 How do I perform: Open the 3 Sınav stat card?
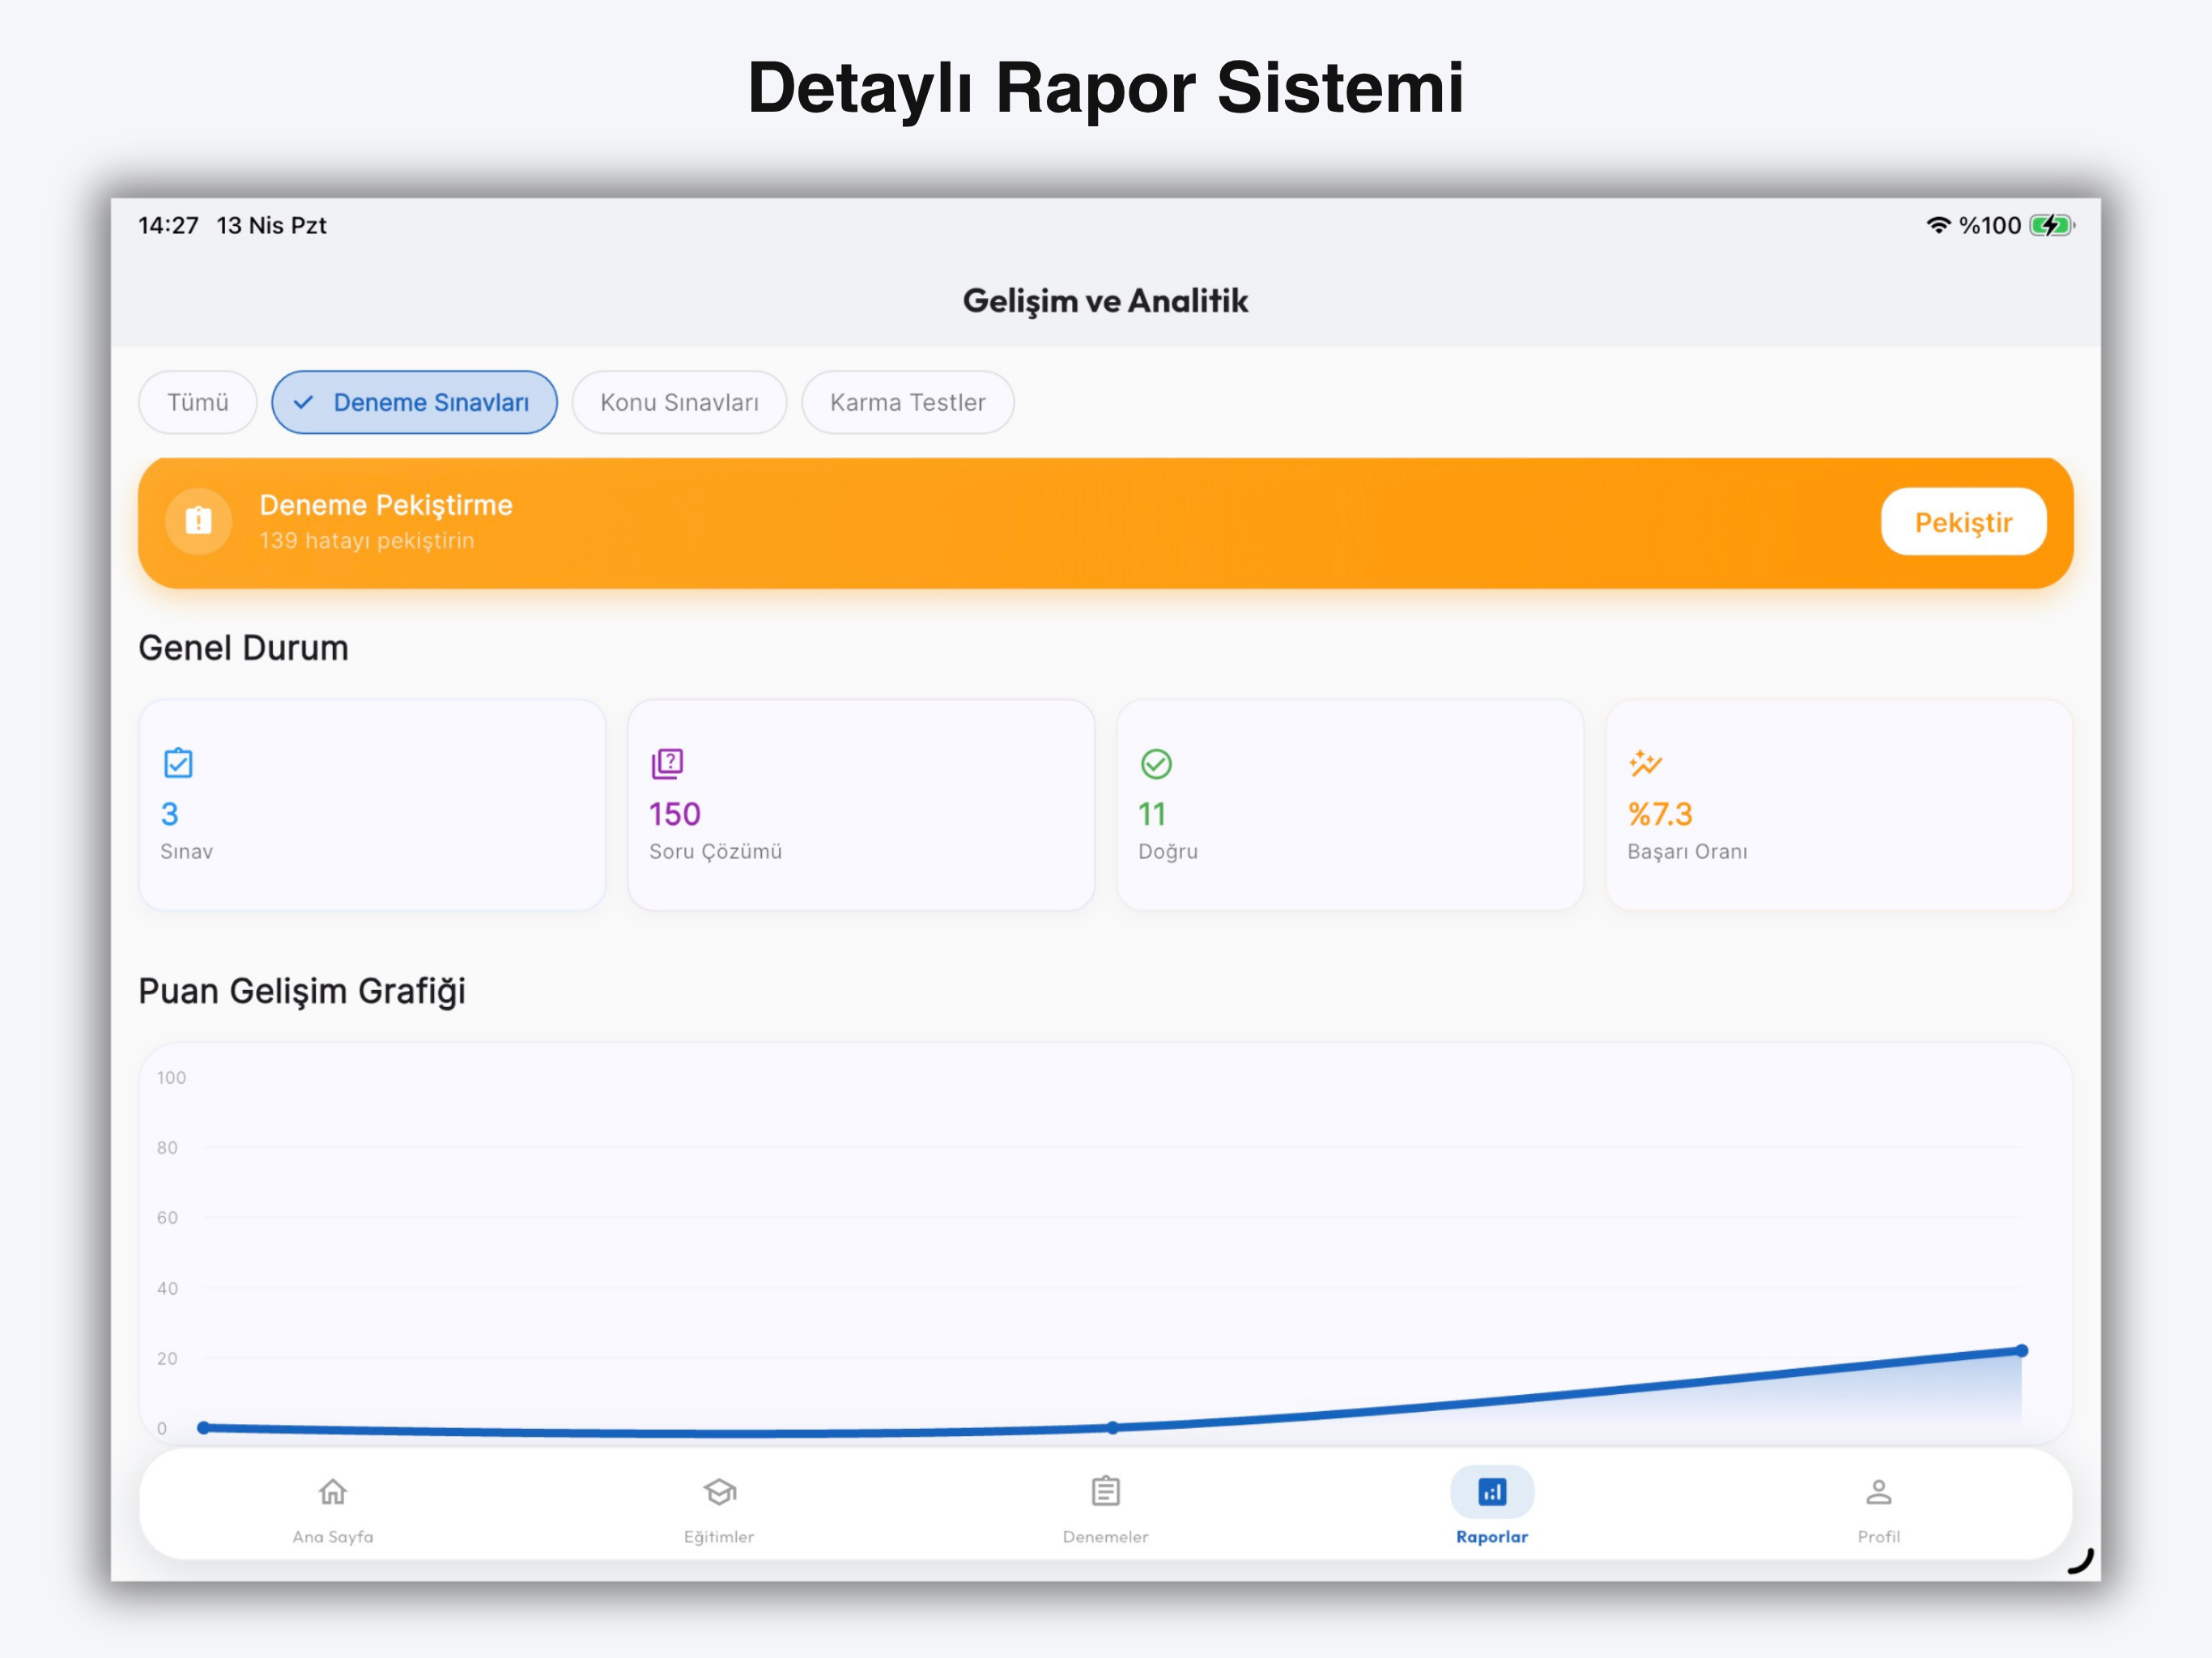point(372,805)
